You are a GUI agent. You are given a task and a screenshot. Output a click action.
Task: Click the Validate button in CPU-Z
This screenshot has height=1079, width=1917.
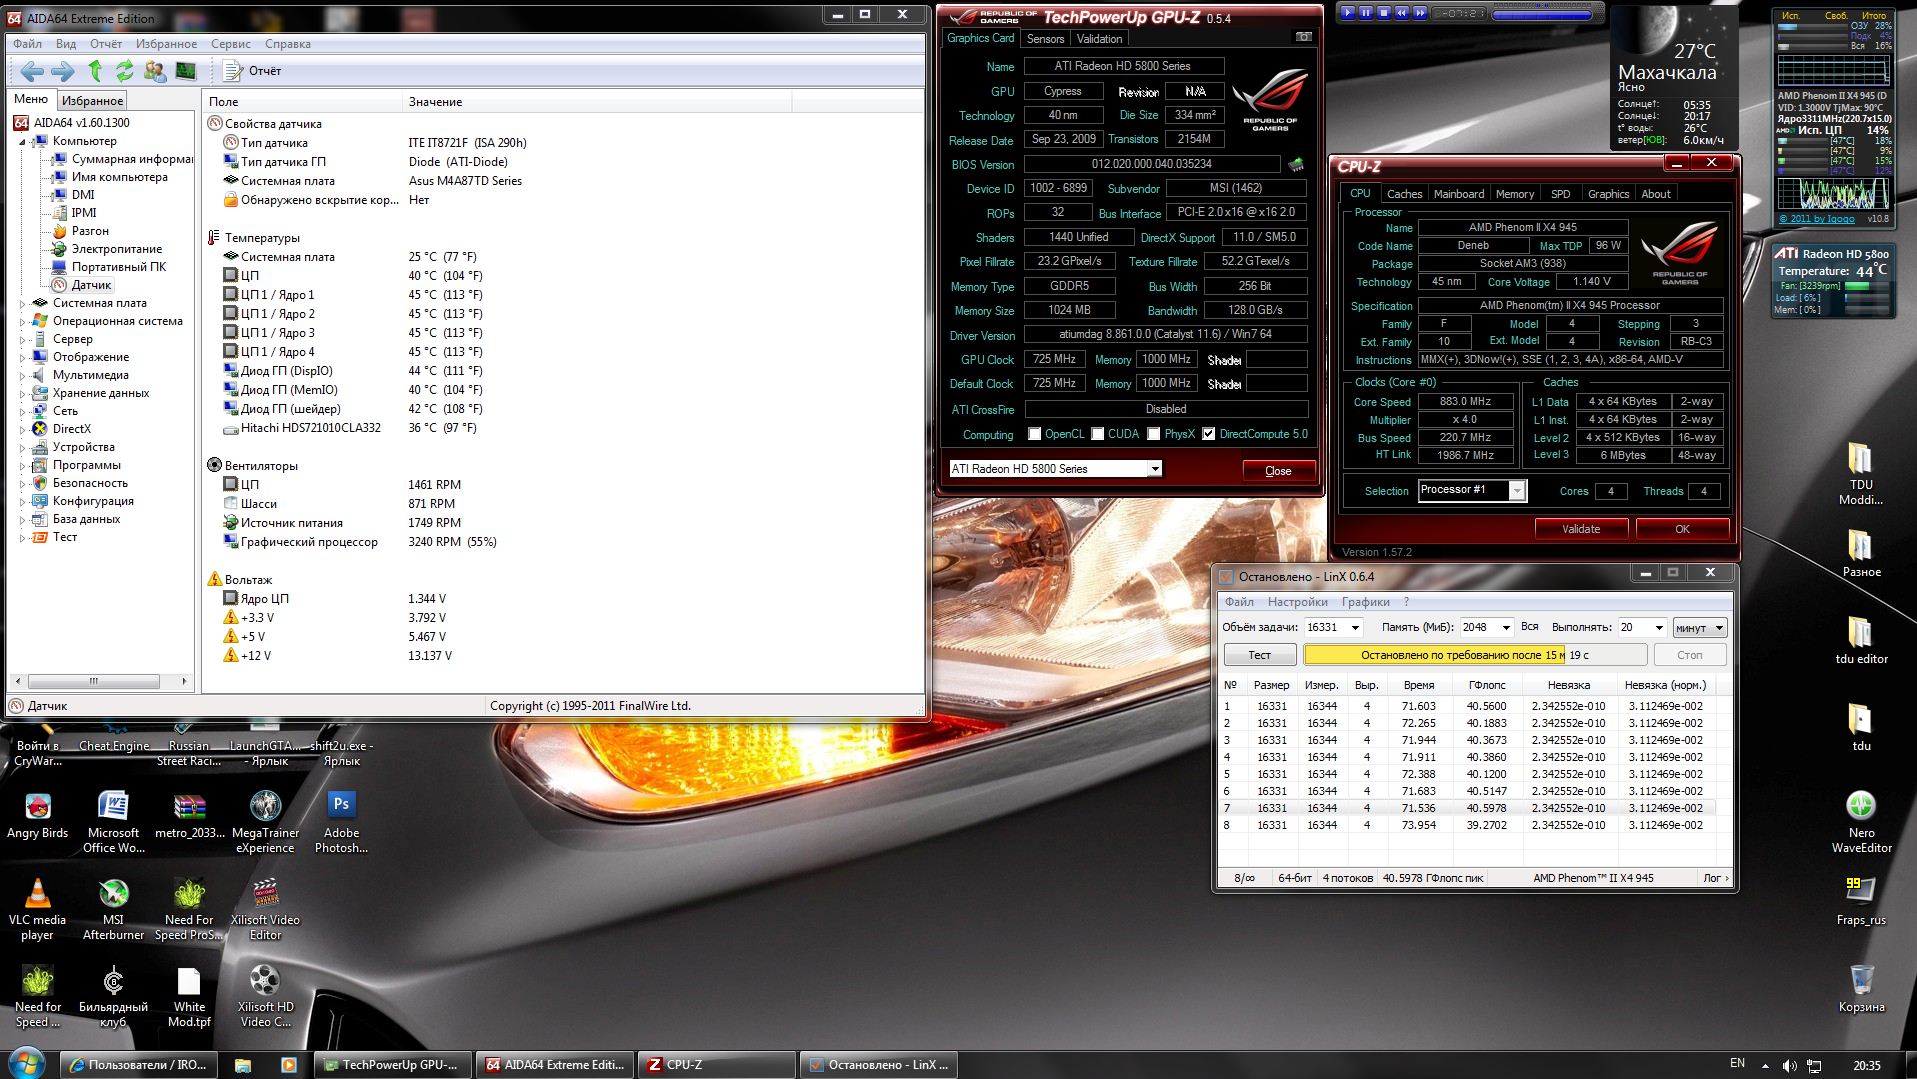pyautogui.click(x=1580, y=529)
